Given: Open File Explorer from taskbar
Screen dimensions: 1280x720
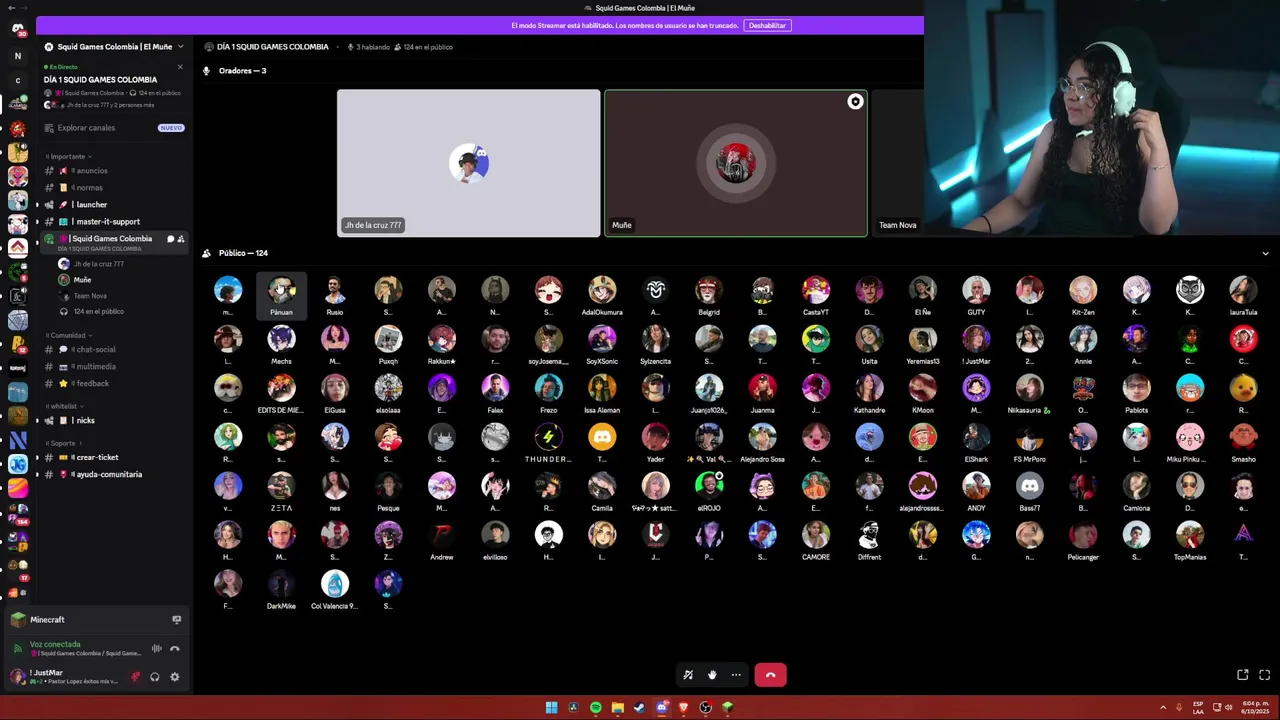Looking at the screenshot, I should click(618, 708).
